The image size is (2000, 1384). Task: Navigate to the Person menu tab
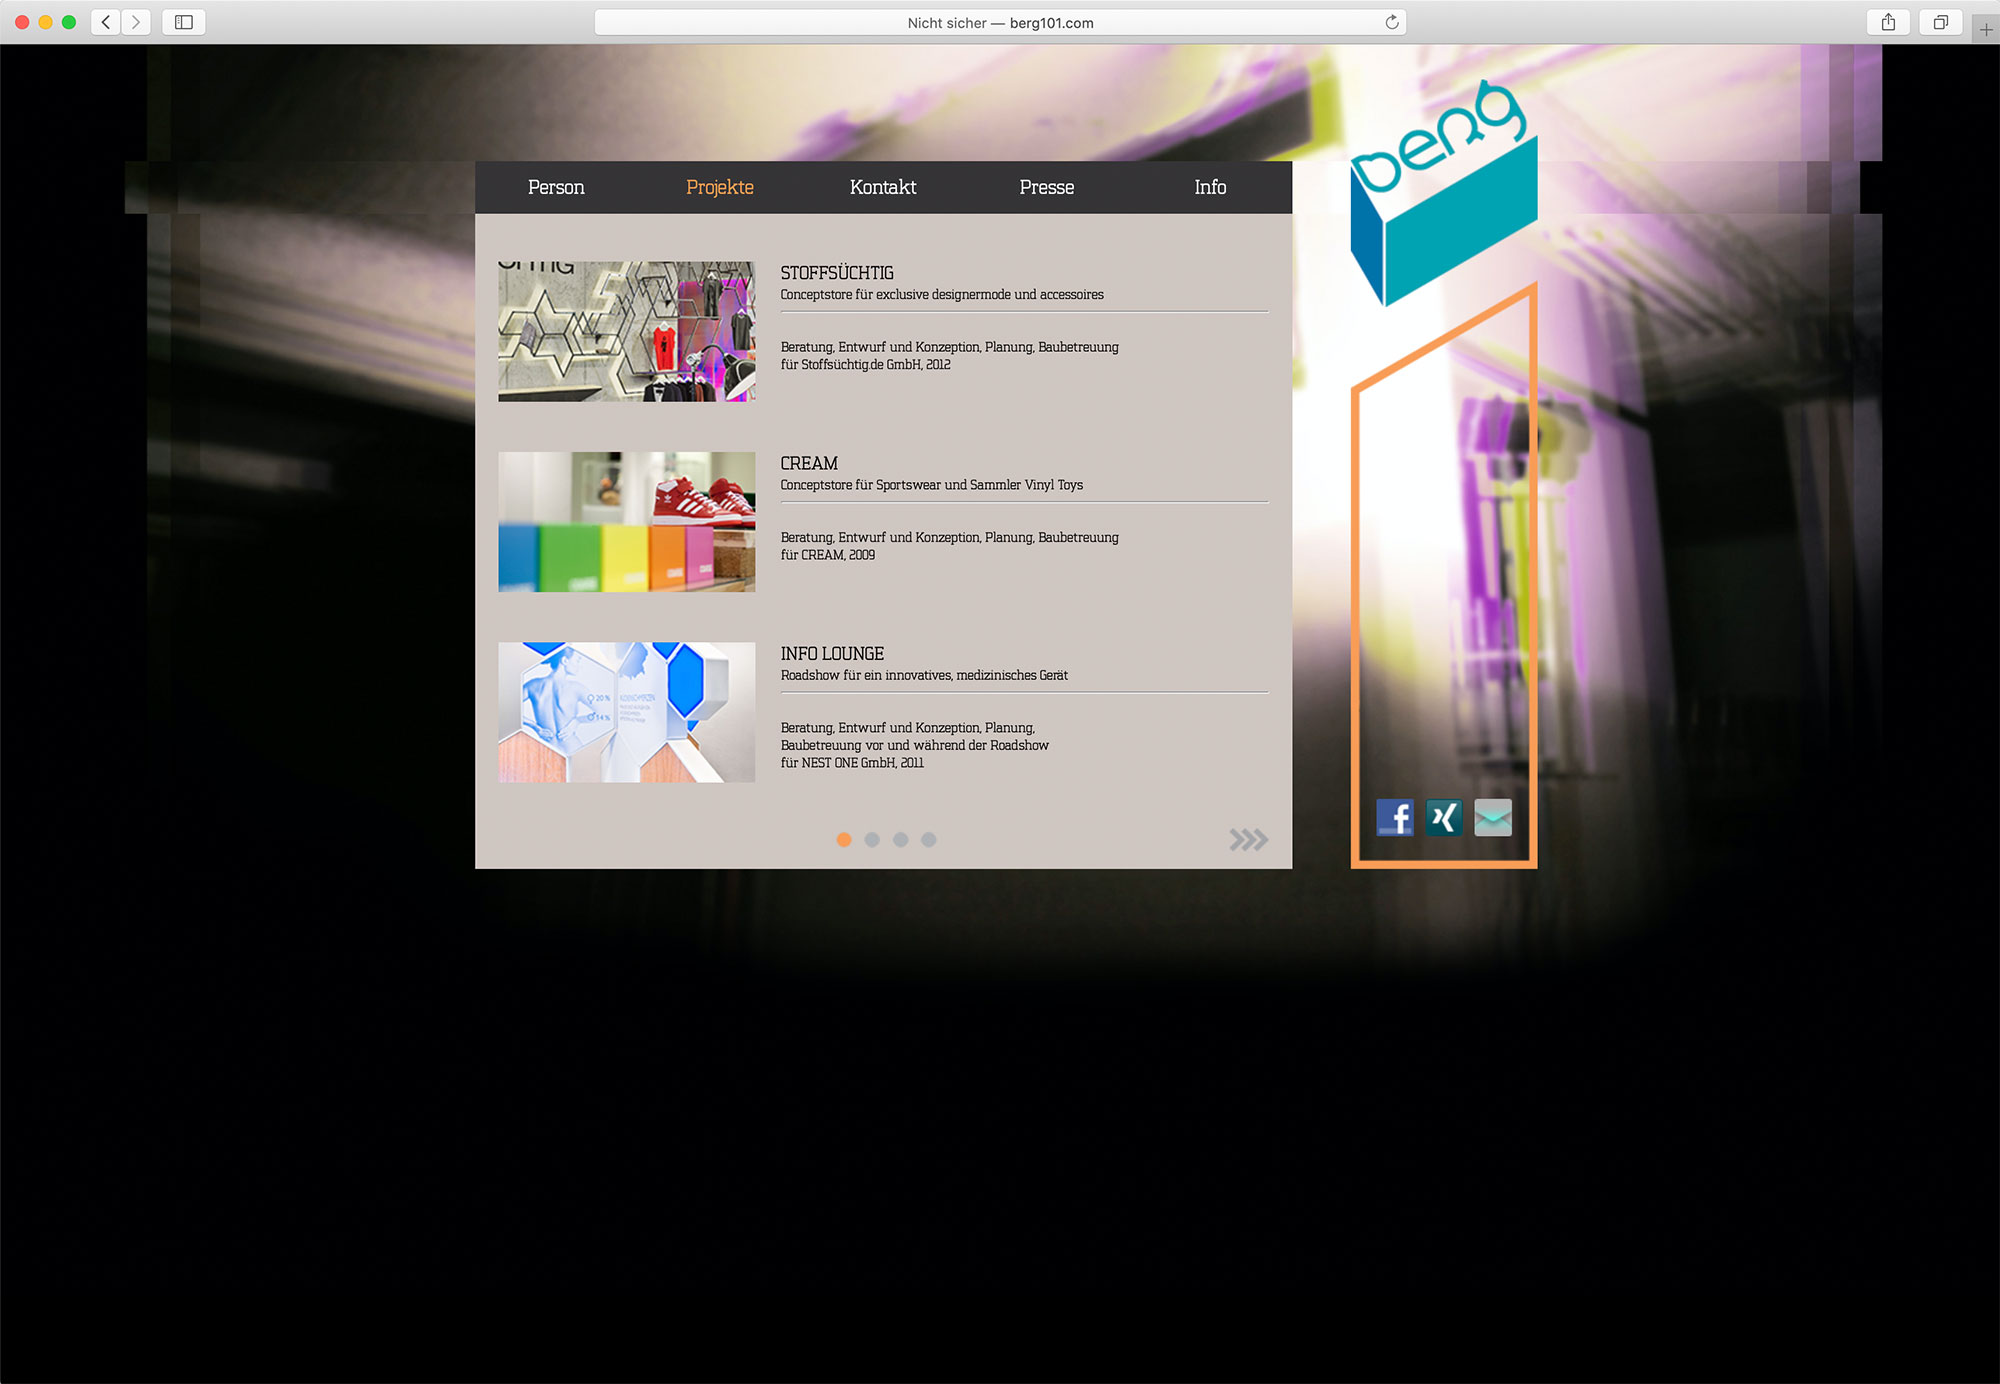point(555,187)
